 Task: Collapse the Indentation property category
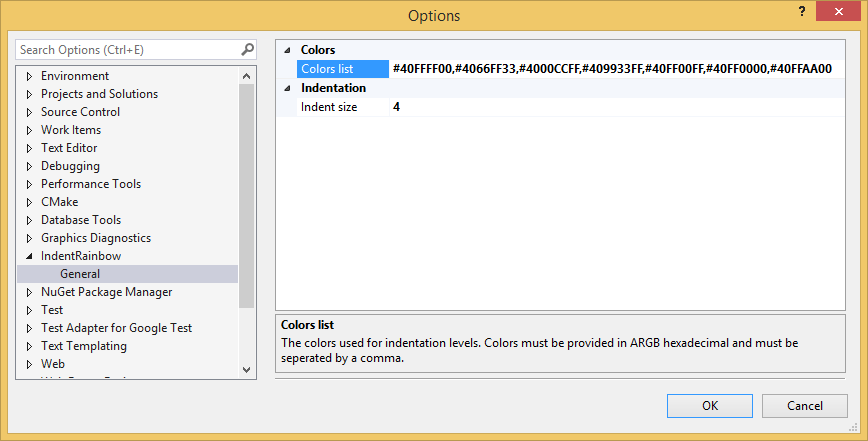coord(287,88)
